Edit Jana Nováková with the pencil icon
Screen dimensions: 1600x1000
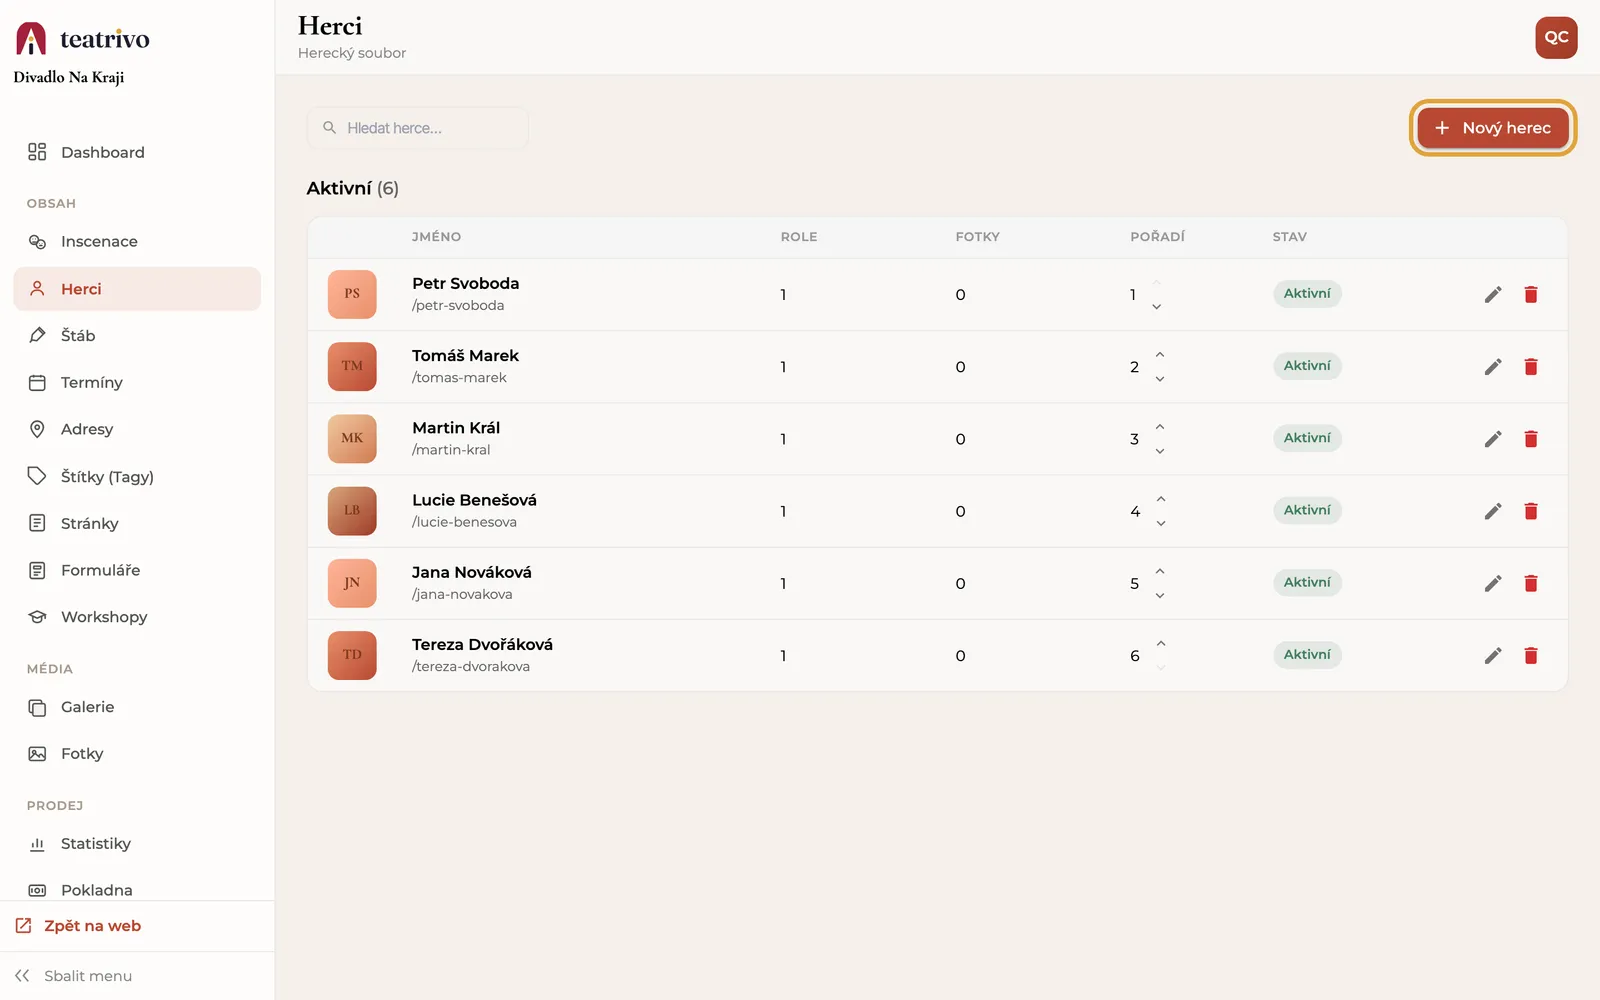click(x=1493, y=583)
